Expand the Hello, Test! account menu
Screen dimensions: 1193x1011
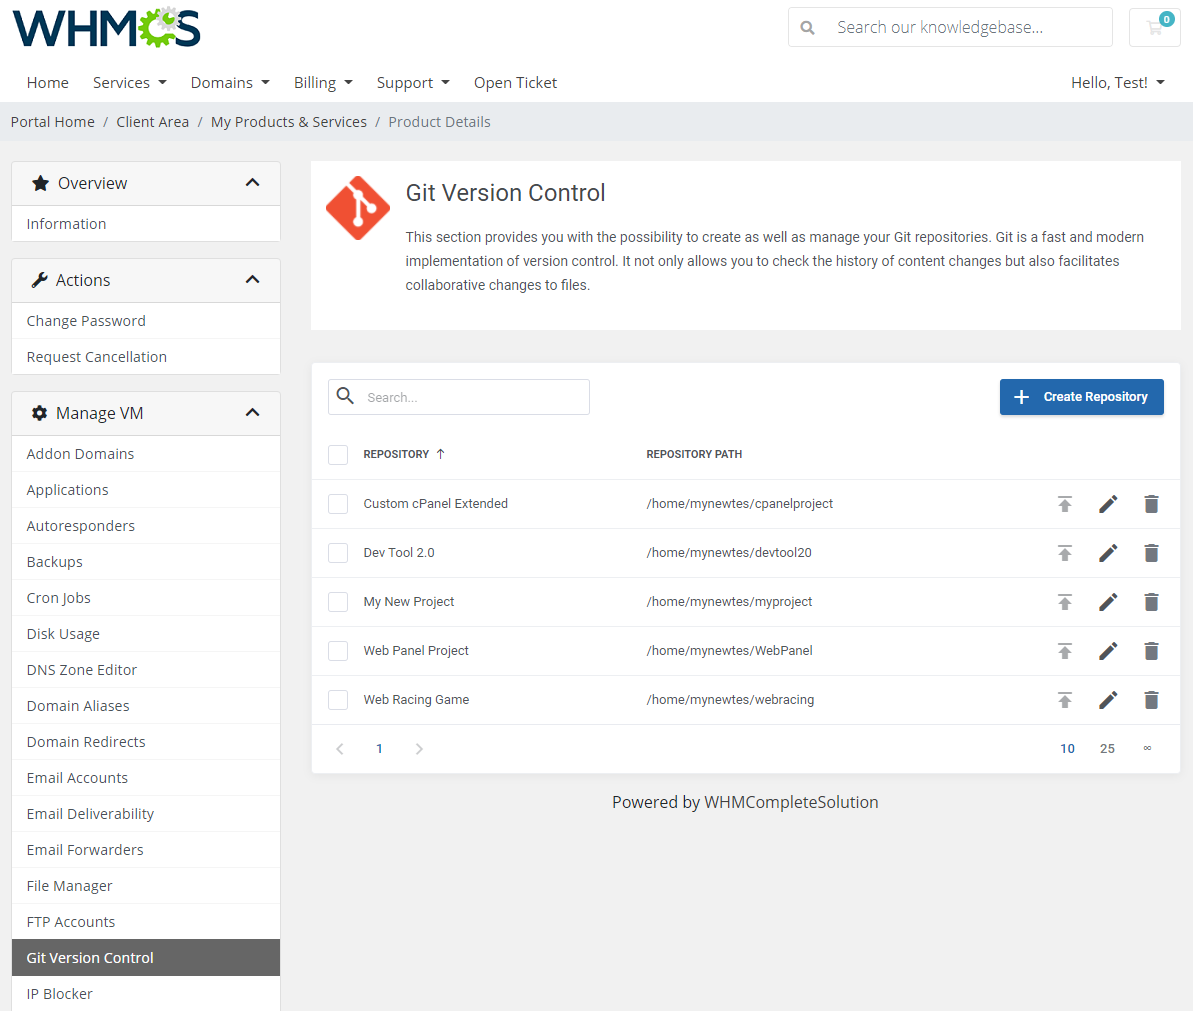(x=1117, y=82)
